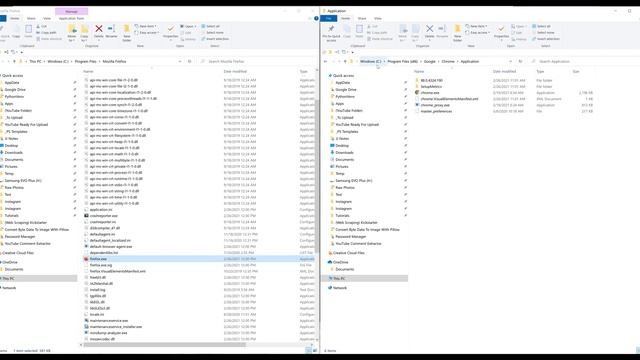
Task: Click Google breadcrumb in Application window
Action: (429, 61)
